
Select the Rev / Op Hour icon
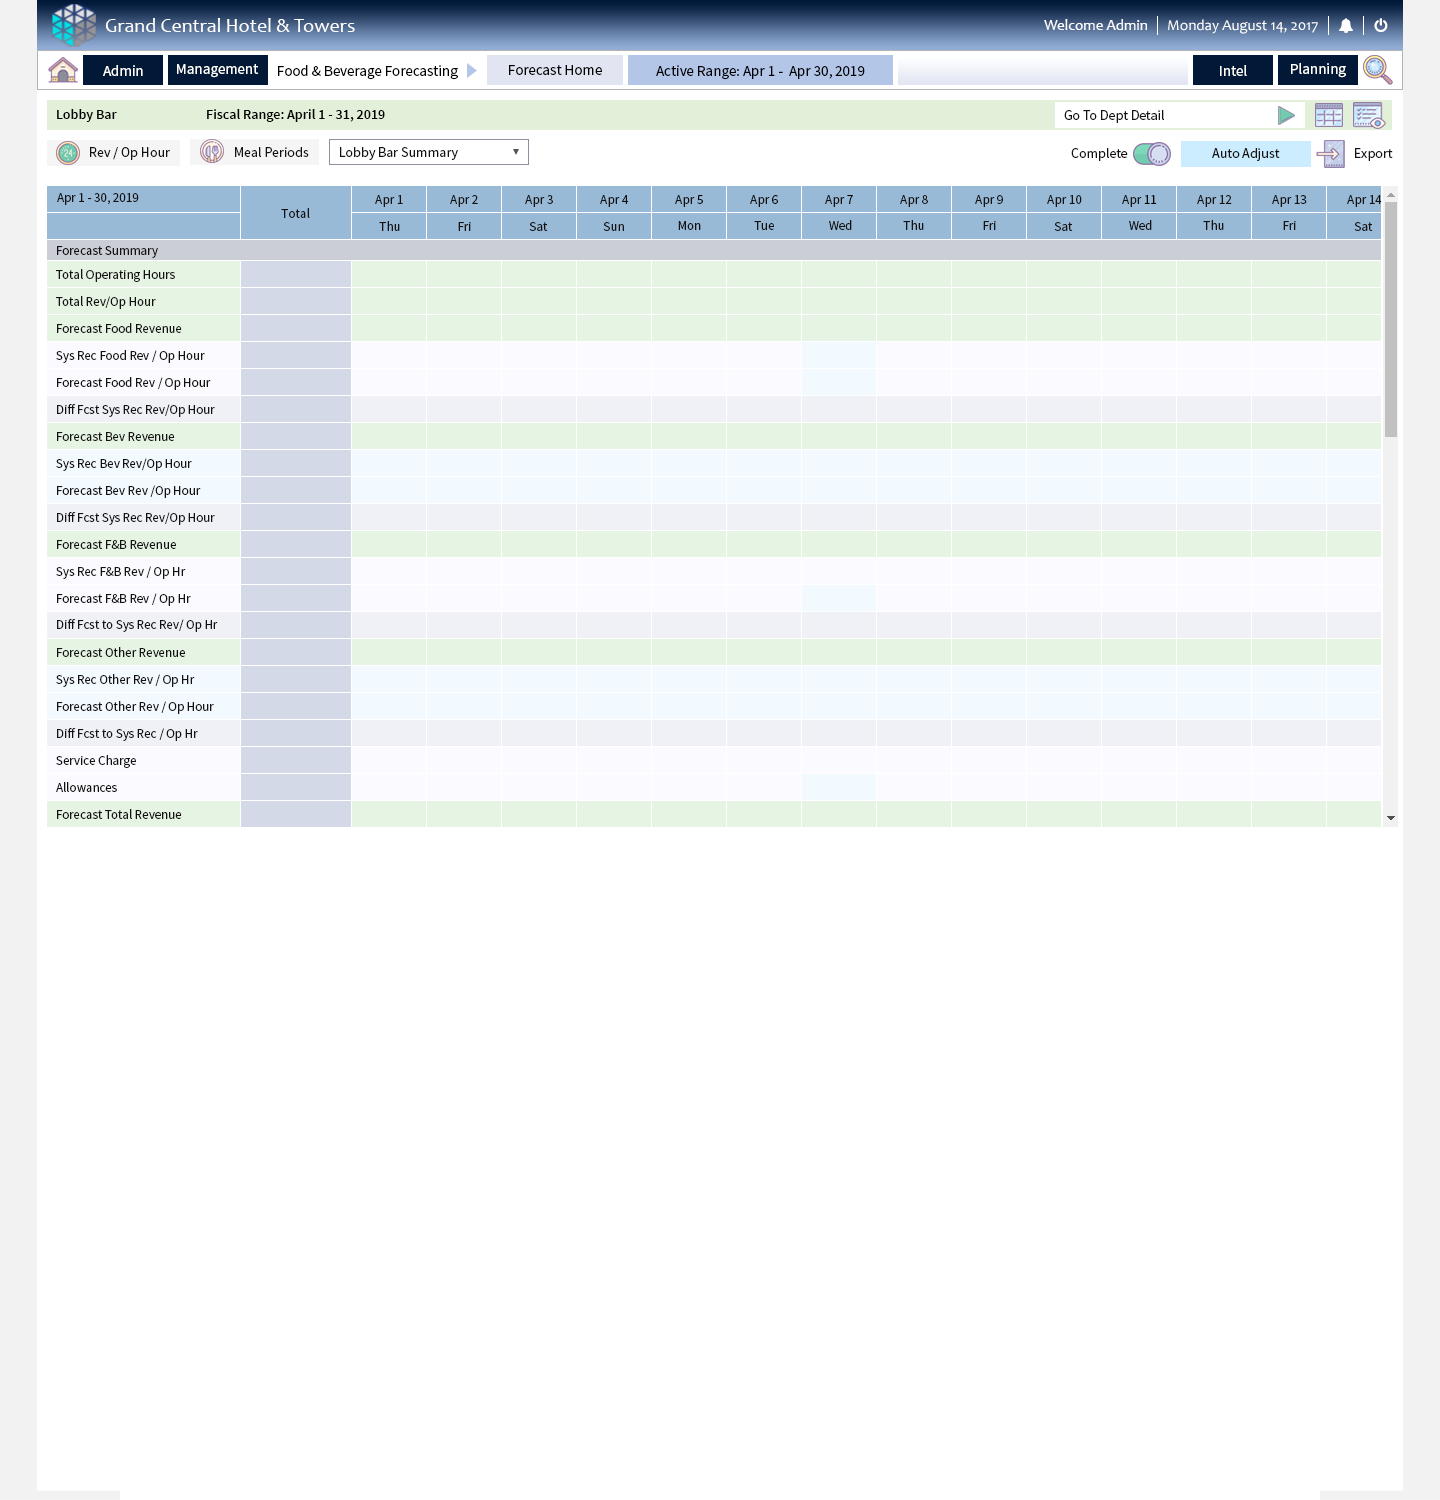point(67,152)
